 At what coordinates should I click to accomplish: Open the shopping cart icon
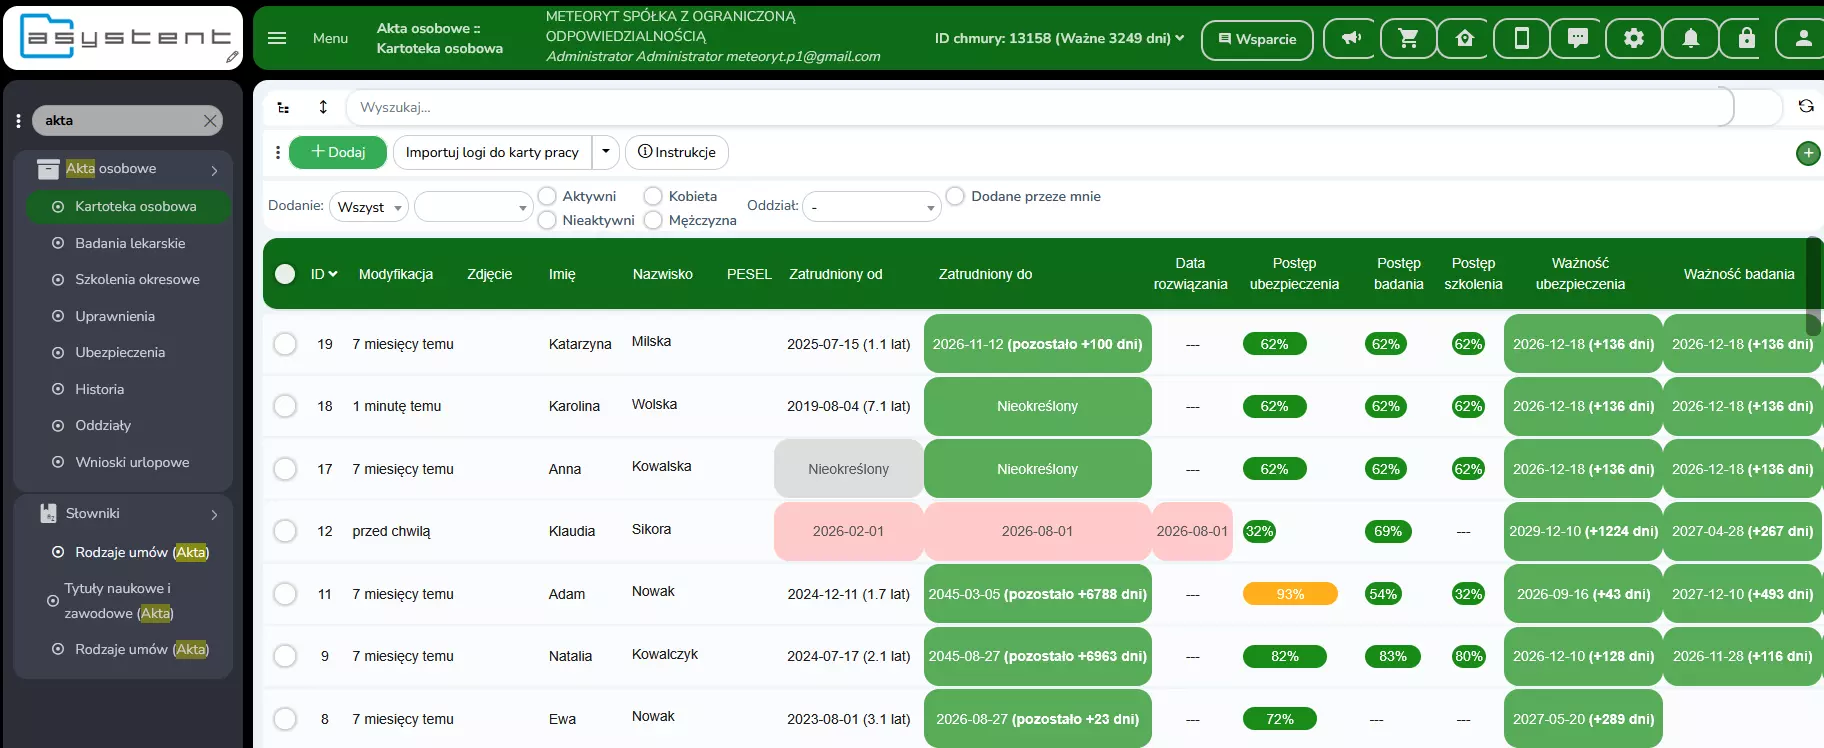[1408, 39]
